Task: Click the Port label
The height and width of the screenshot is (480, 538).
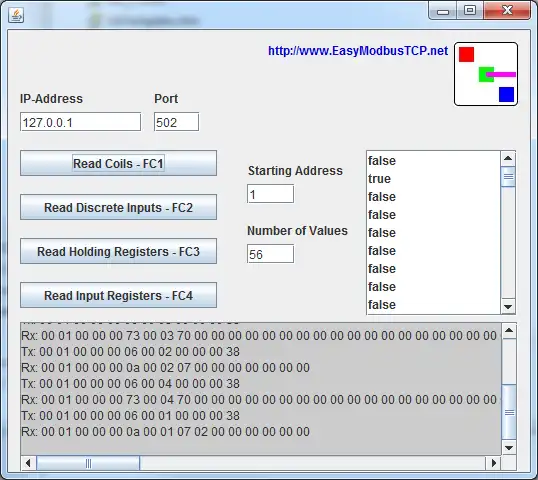Action: 166,99
